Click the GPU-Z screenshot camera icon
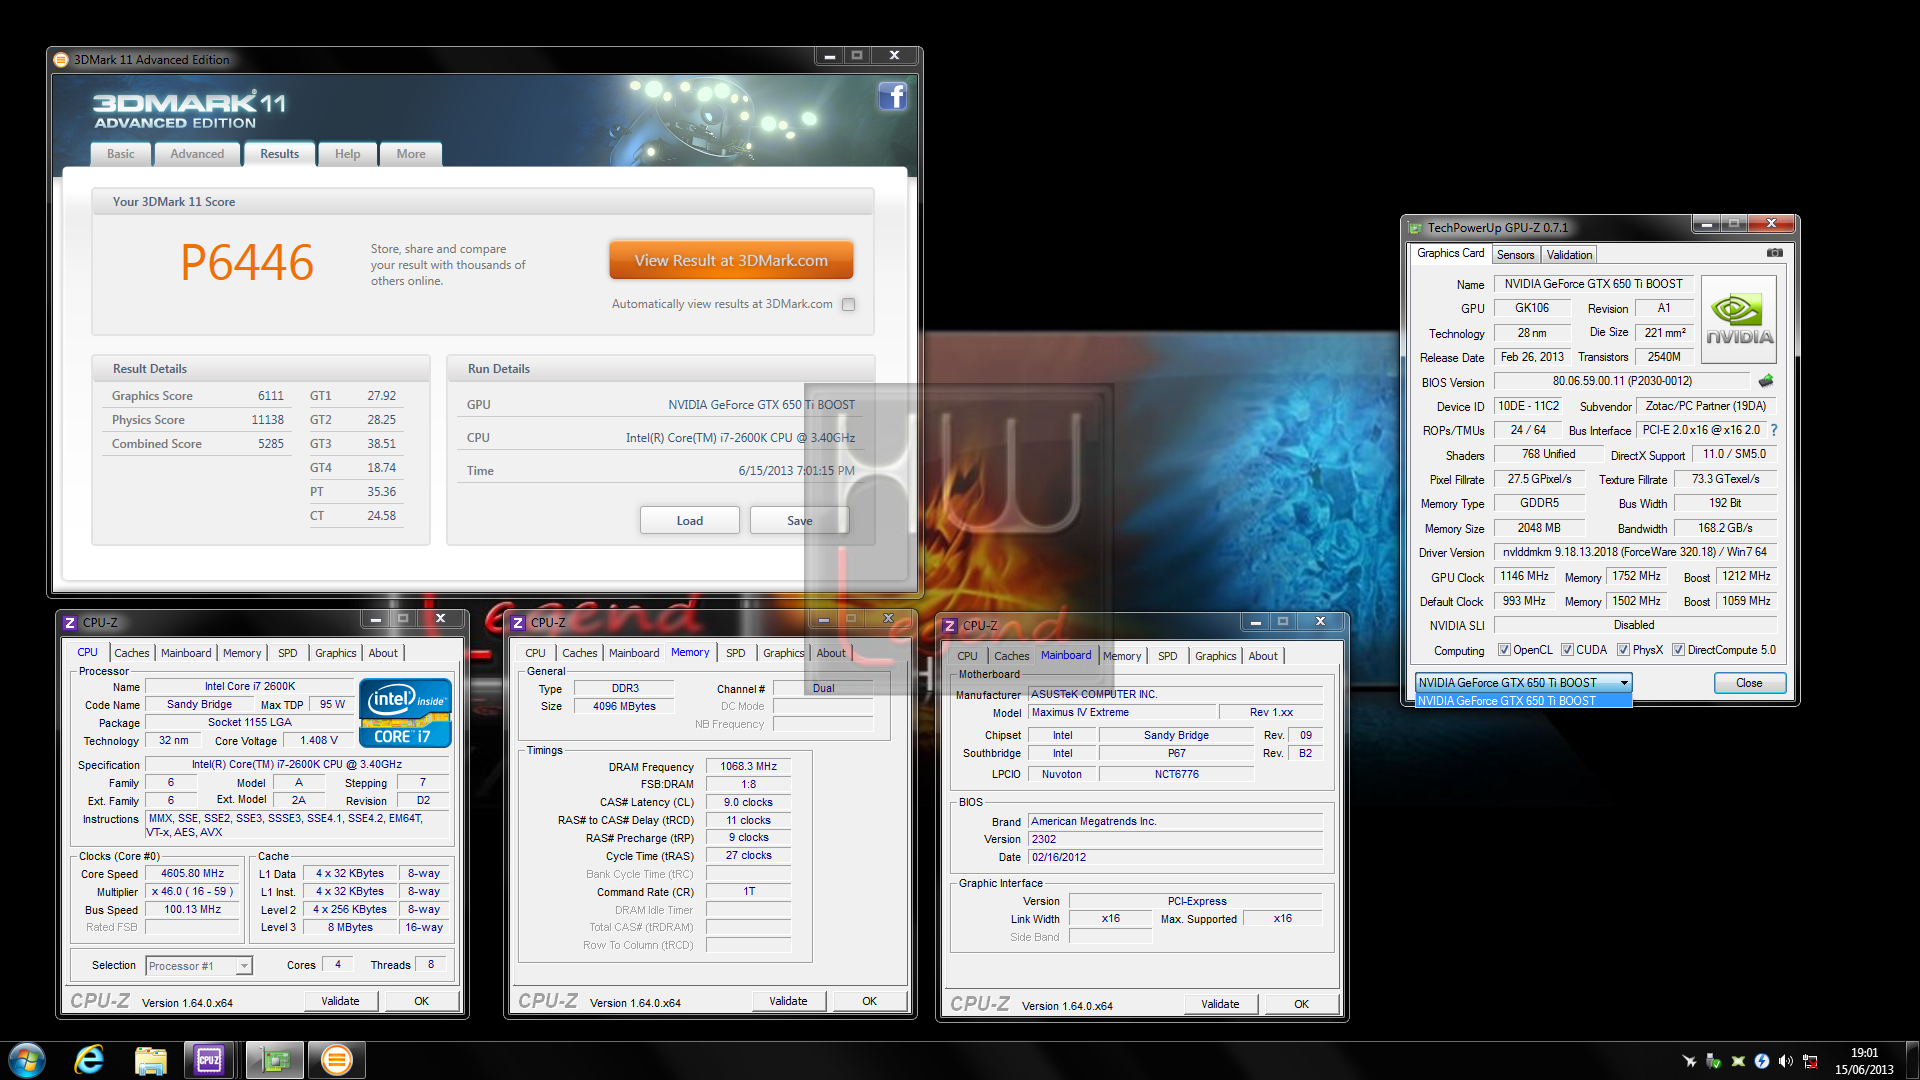The height and width of the screenshot is (1080, 1920). pos(1775,253)
